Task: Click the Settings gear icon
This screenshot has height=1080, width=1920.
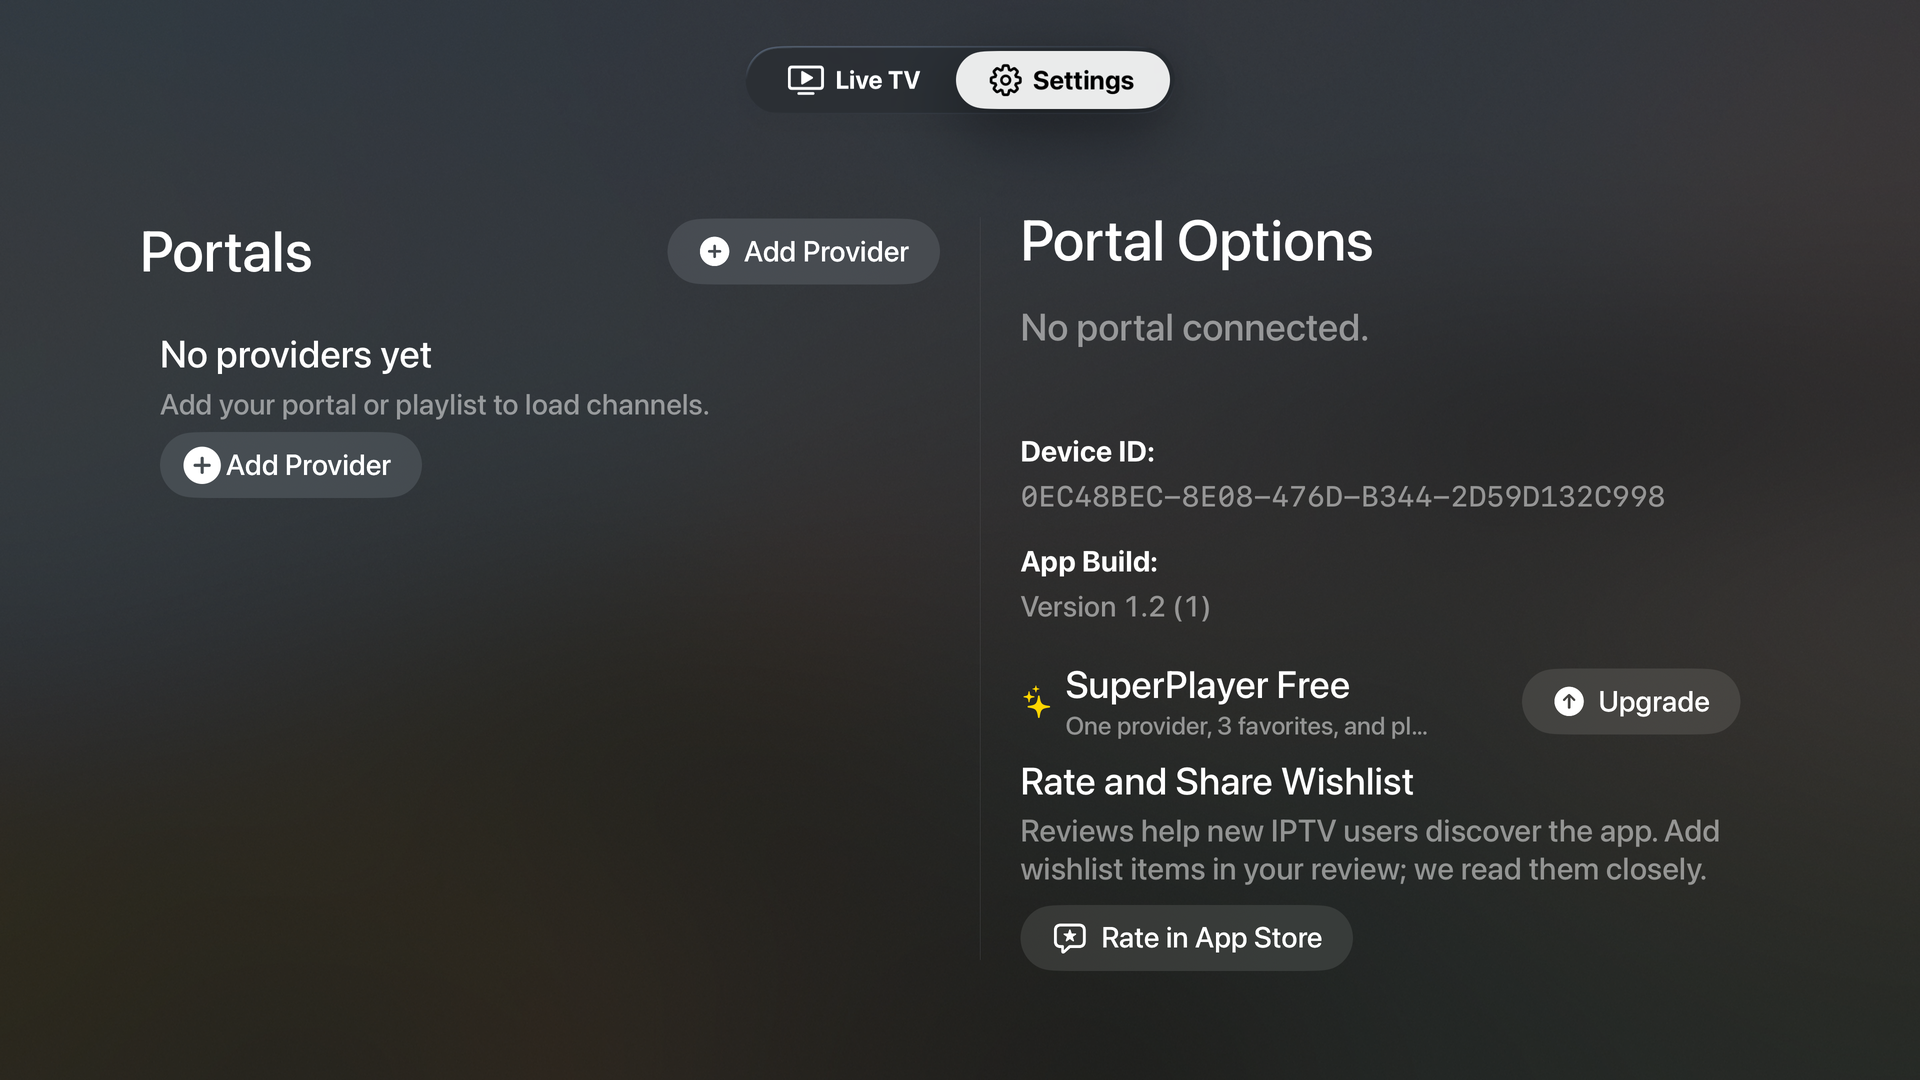Action: [1005, 80]
